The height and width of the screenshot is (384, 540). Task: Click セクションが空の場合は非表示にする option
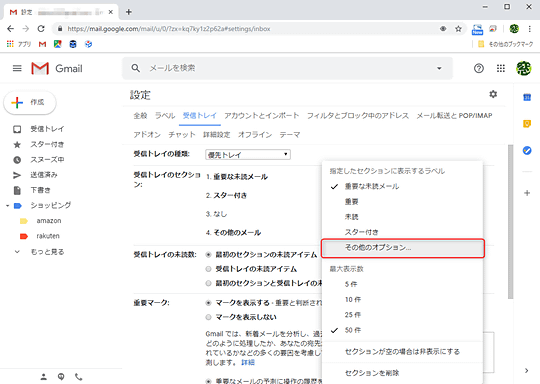coord(402,352)
